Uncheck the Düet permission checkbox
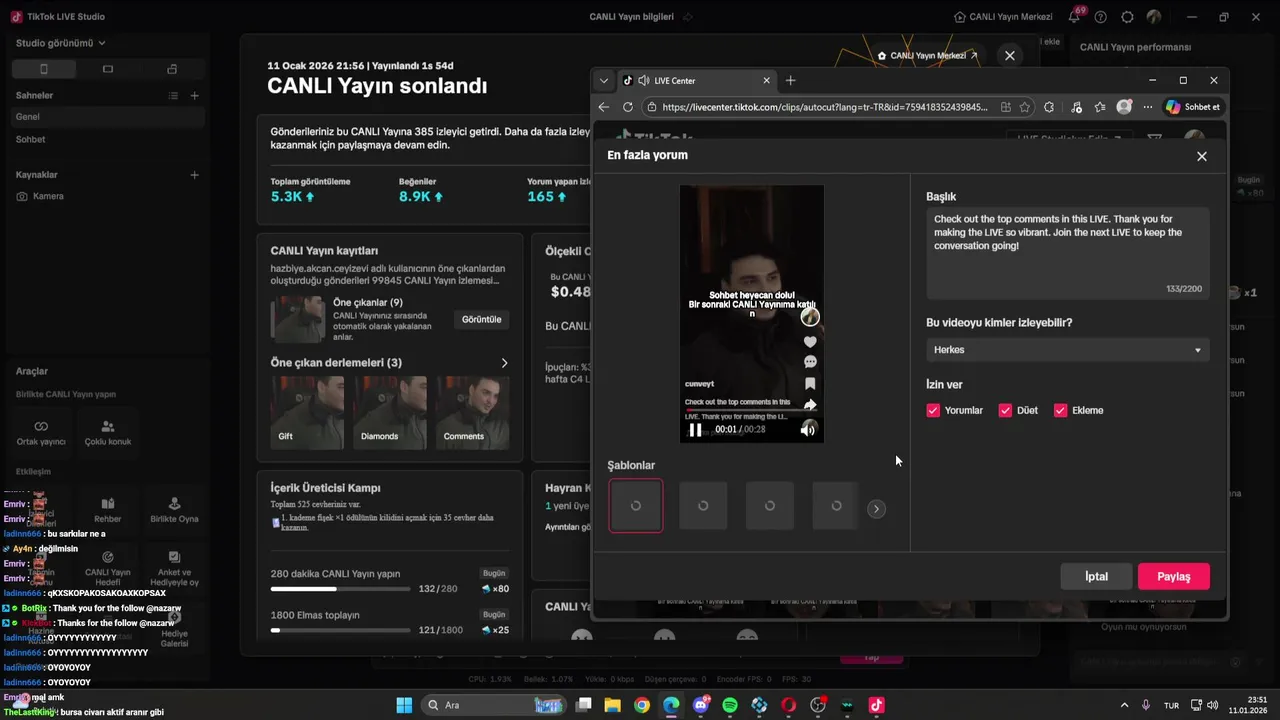1280x720 pixels. [x=1005, y=410]
